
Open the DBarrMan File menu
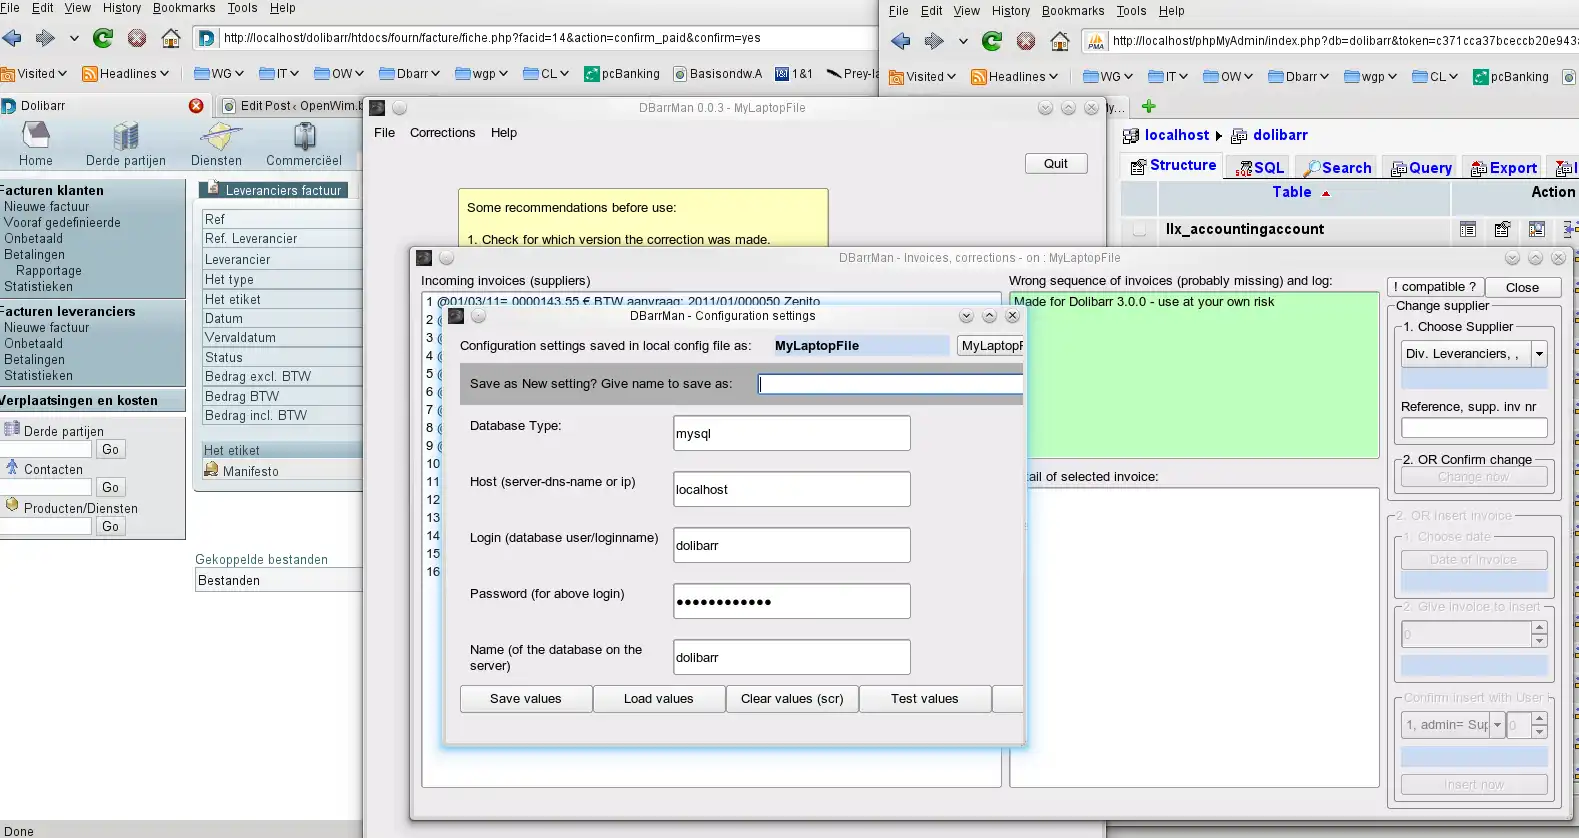[385, 133]
